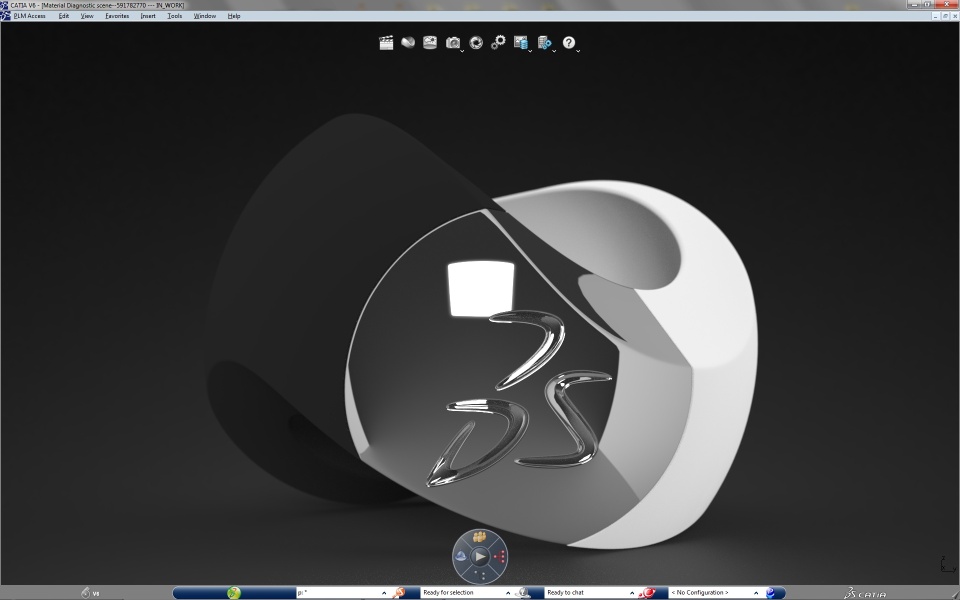Click the red chat icon in status bar
This screenshot has width=960, height=600.
[647, 593]
